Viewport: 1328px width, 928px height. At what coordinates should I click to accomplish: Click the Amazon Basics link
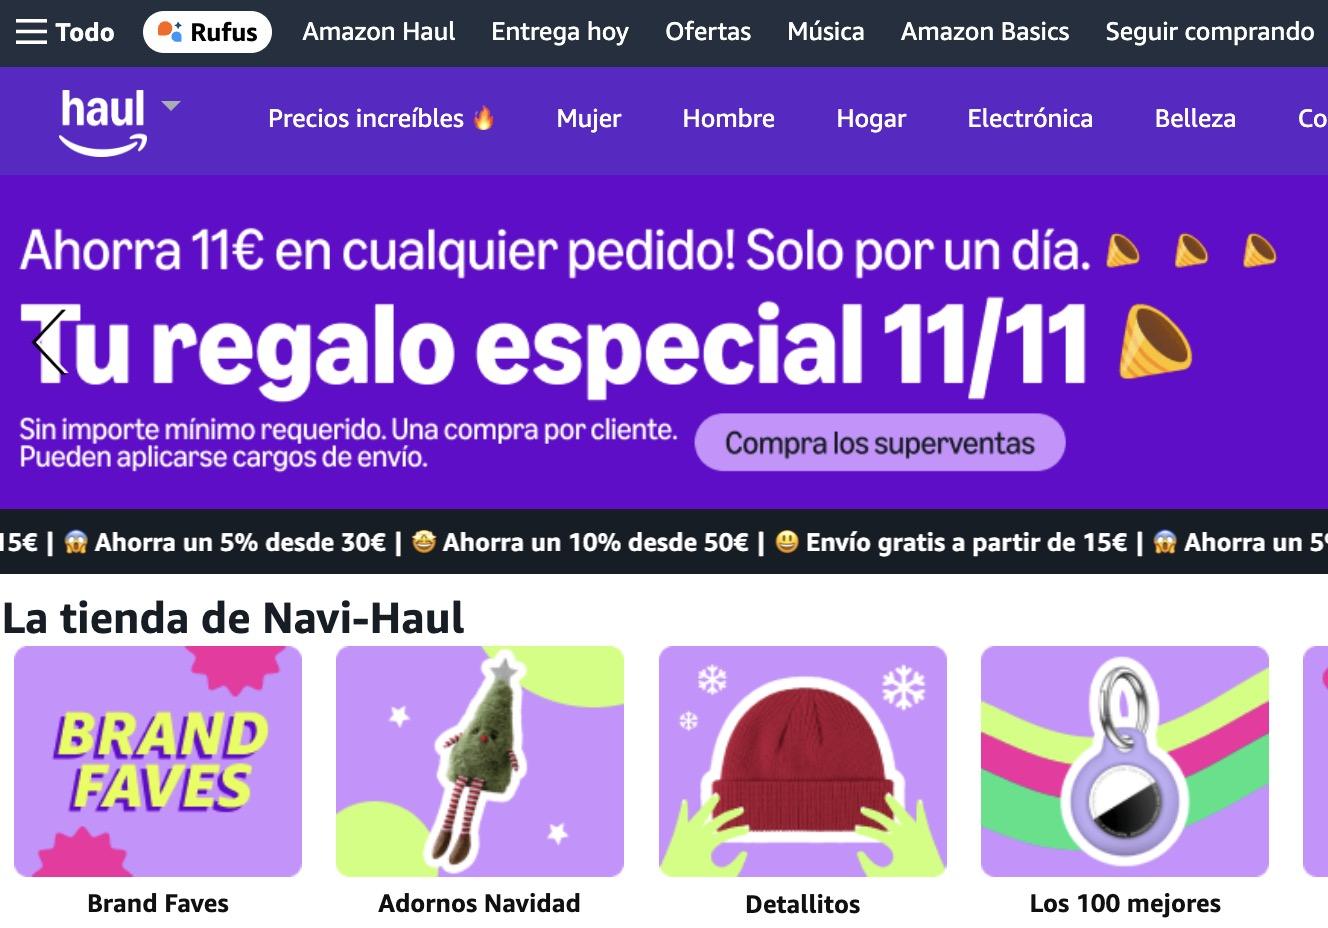click(x=985, y=32)
